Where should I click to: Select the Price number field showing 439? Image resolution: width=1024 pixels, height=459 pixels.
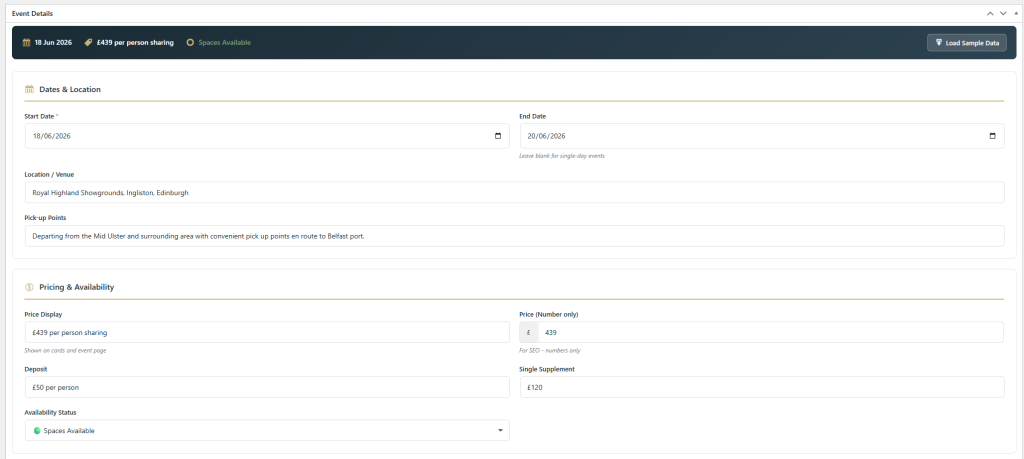coord(770,332)
